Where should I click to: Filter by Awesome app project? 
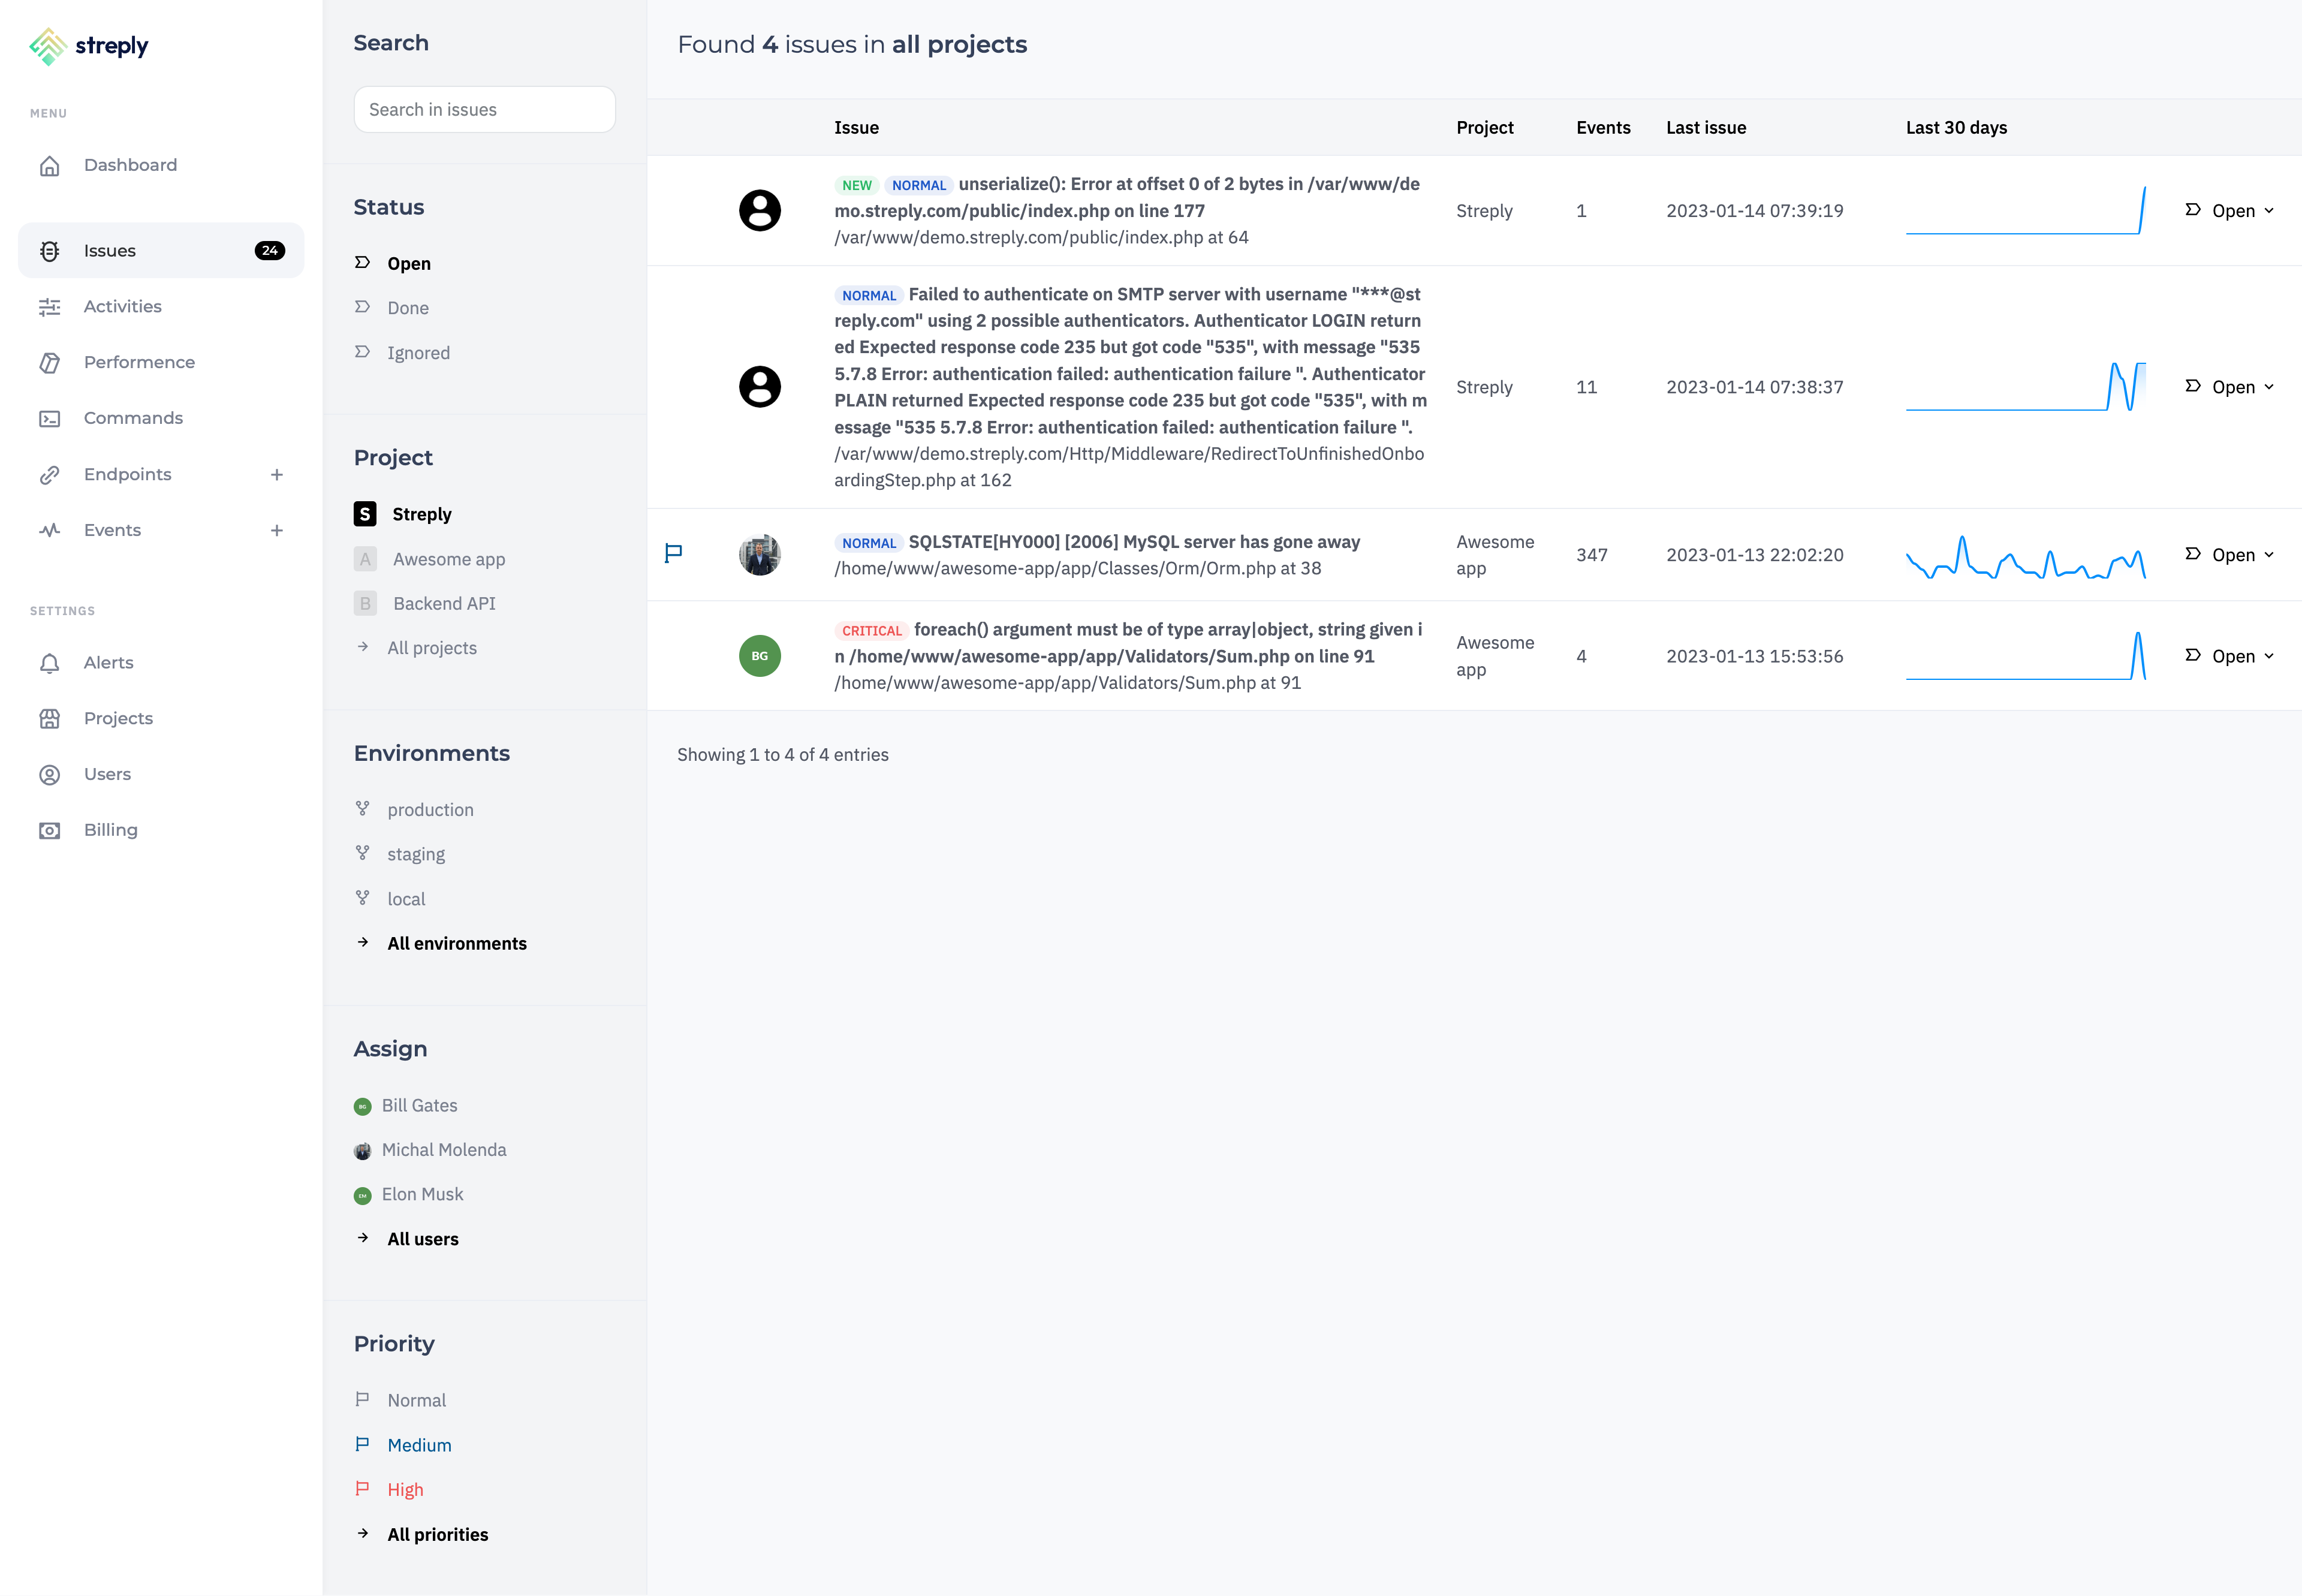click(x=448, y=559)
